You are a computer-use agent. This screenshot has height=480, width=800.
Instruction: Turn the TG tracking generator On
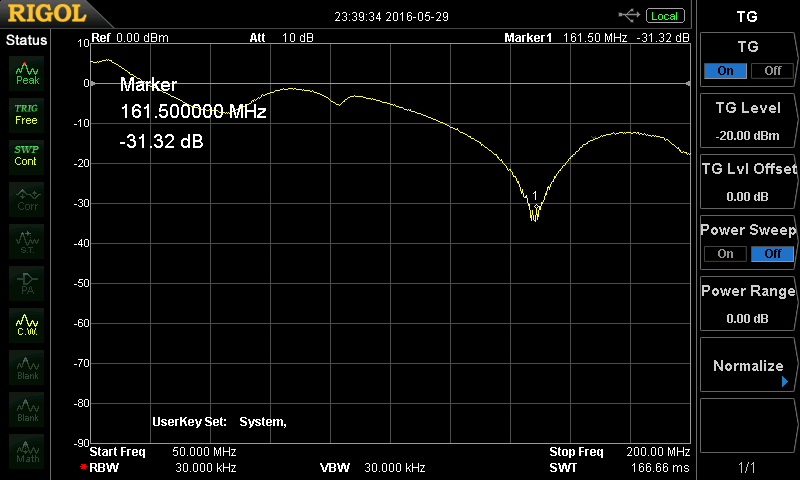(725, 71)
